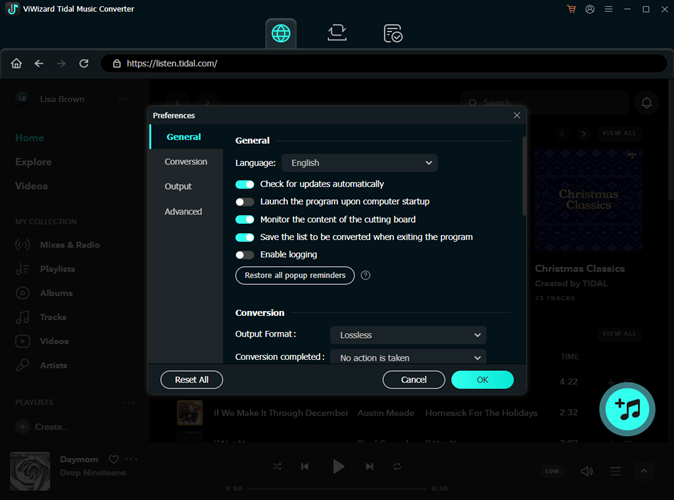
Task: Toggle Monitor the content of the cutting board
Action: pos(245,220)
